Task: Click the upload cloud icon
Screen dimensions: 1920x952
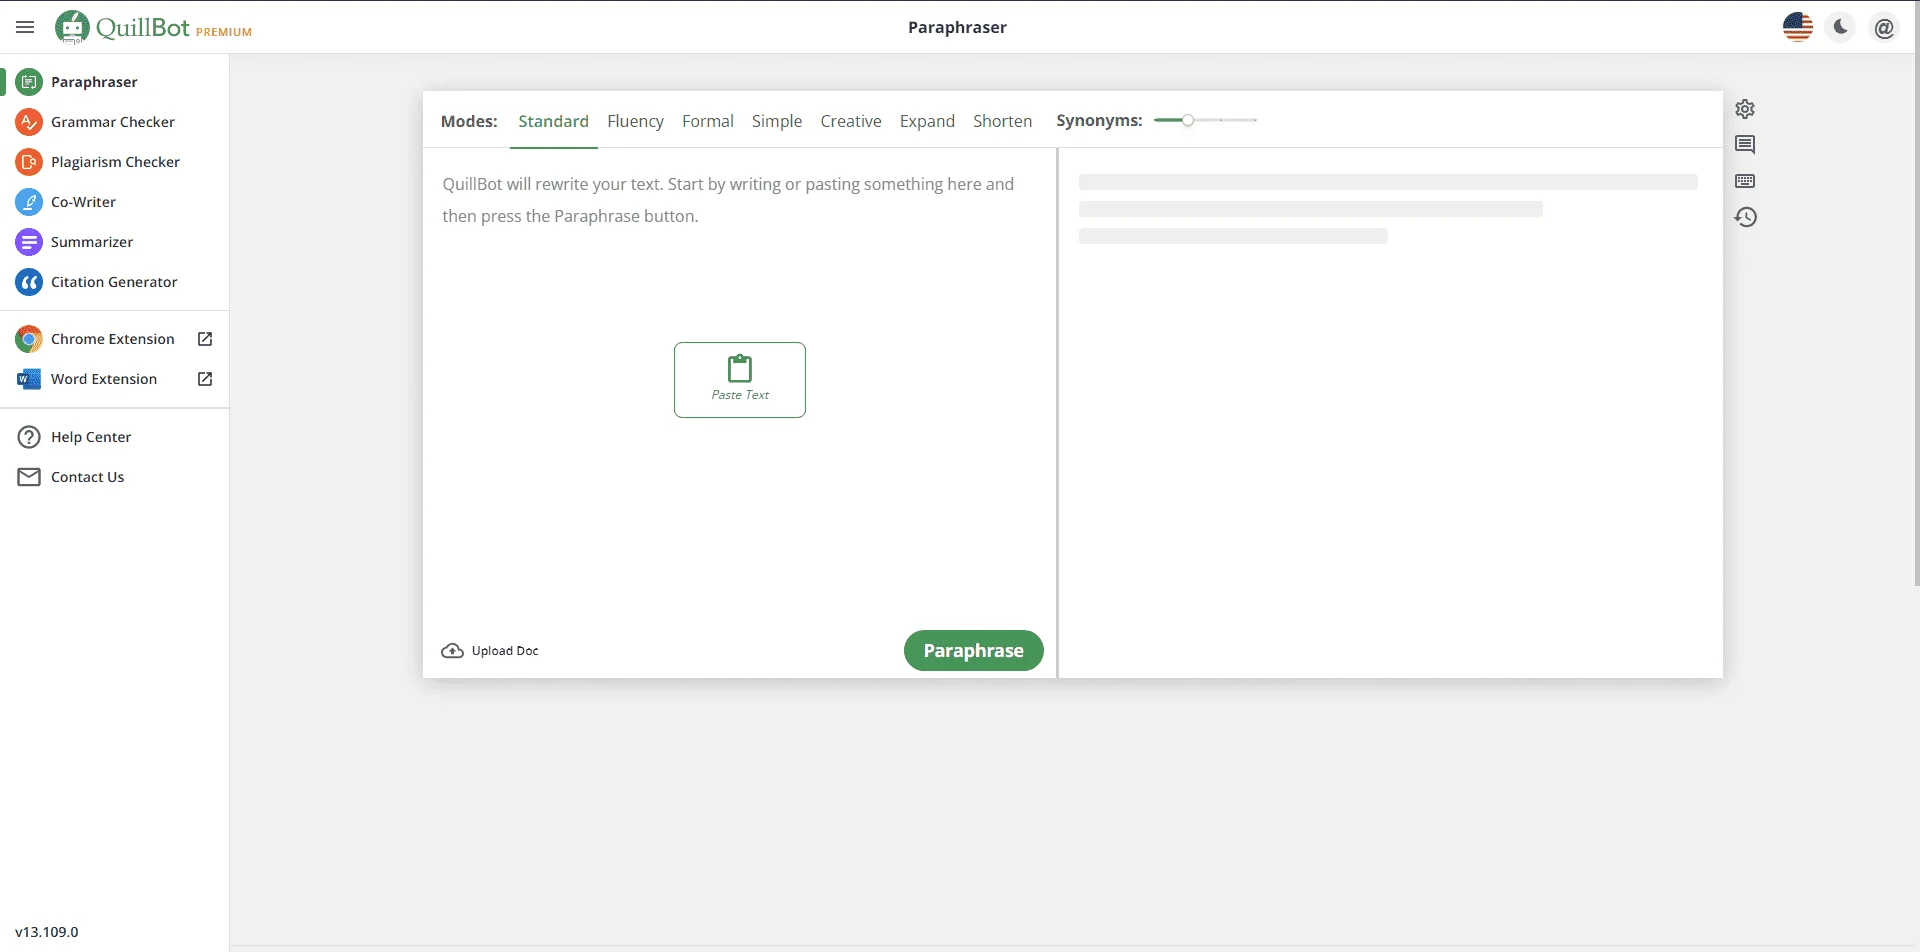Action: tap(452, 651)
